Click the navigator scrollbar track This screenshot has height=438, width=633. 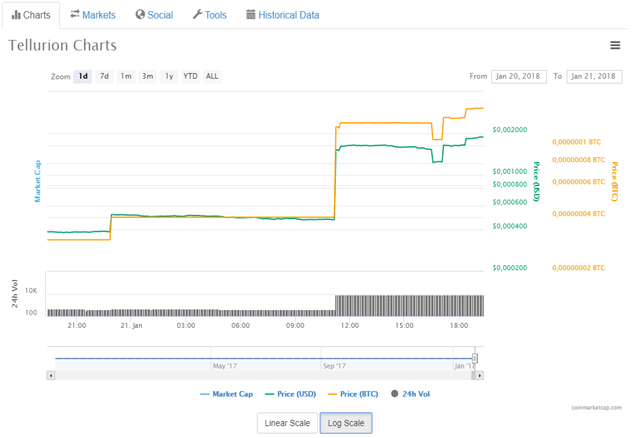coord(263,375)
